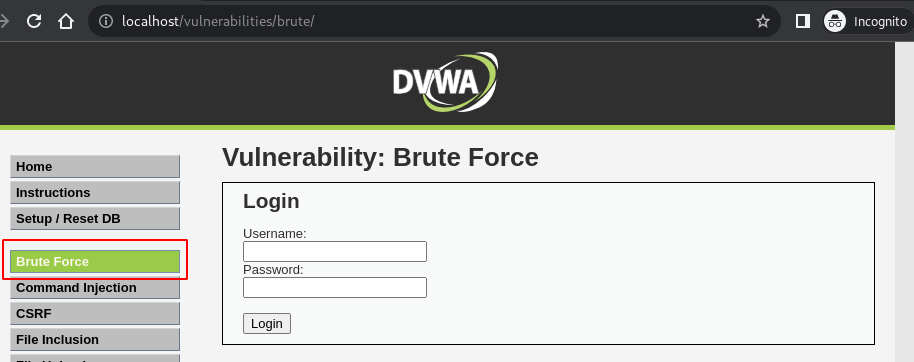Bookmark this page with the star icon

coord(762,22)
